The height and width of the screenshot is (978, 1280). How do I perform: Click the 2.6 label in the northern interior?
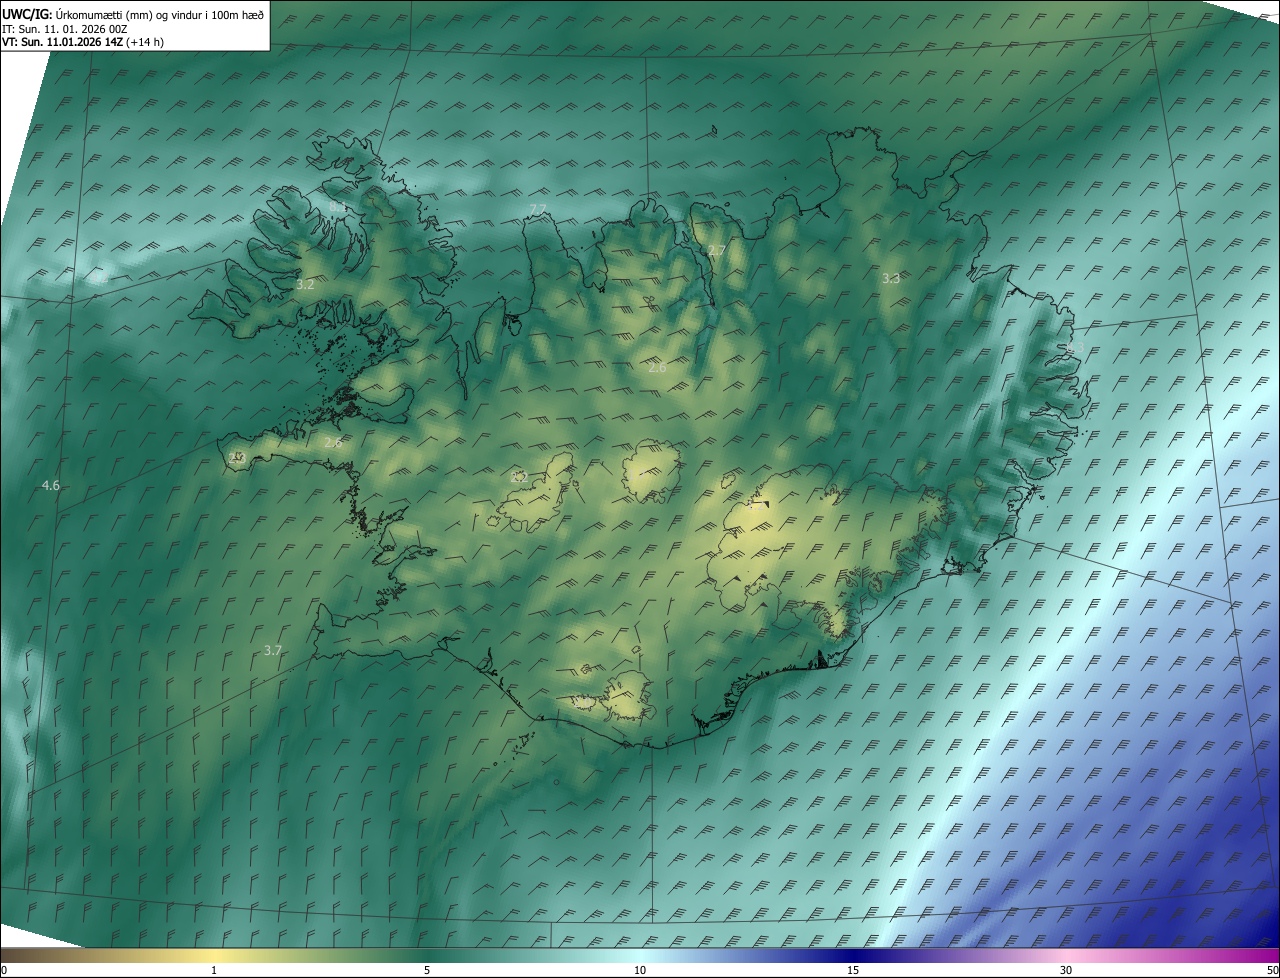coord(657,368)
